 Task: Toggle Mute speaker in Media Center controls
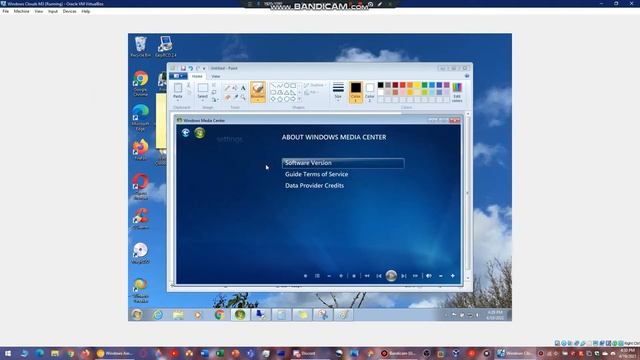click(x=429, y=276)
